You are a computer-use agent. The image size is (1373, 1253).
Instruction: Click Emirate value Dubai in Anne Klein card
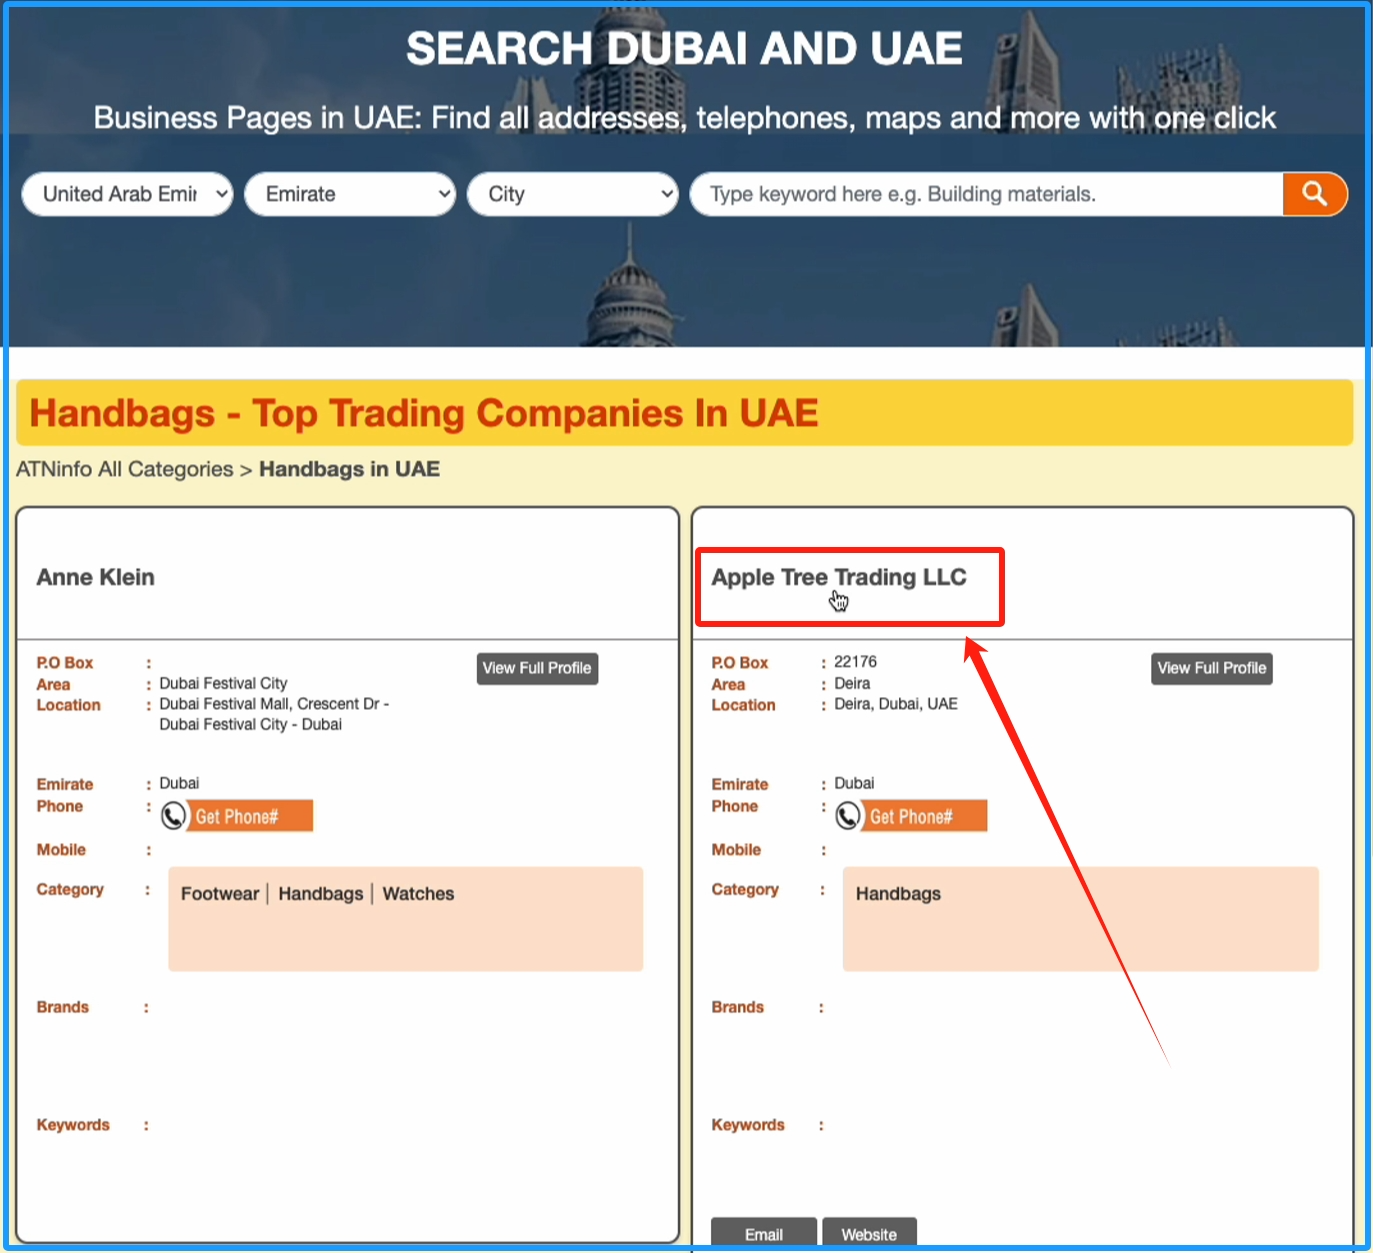tap(179, 783)
